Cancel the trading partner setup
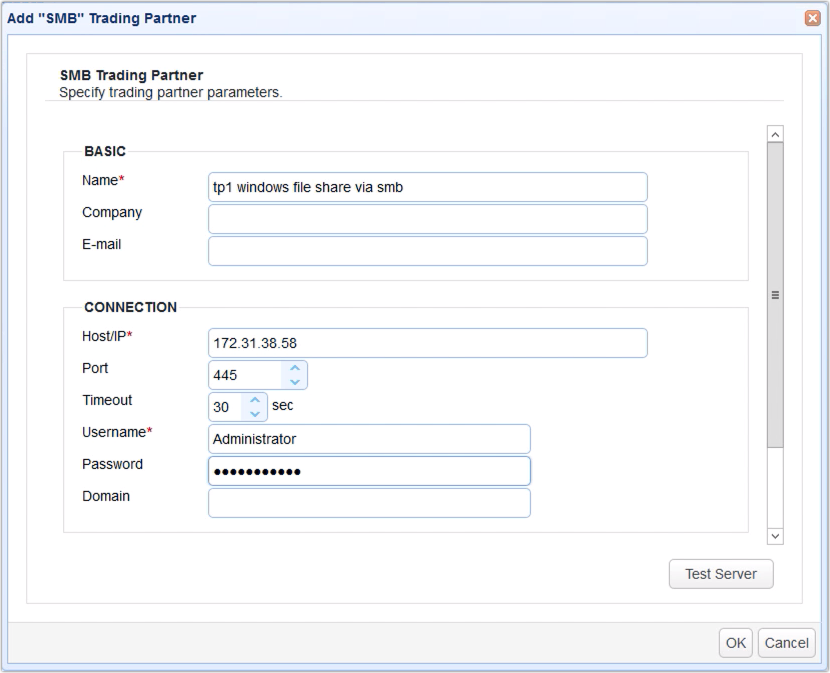This screenshot has height=673, width=830. (786, 643)
